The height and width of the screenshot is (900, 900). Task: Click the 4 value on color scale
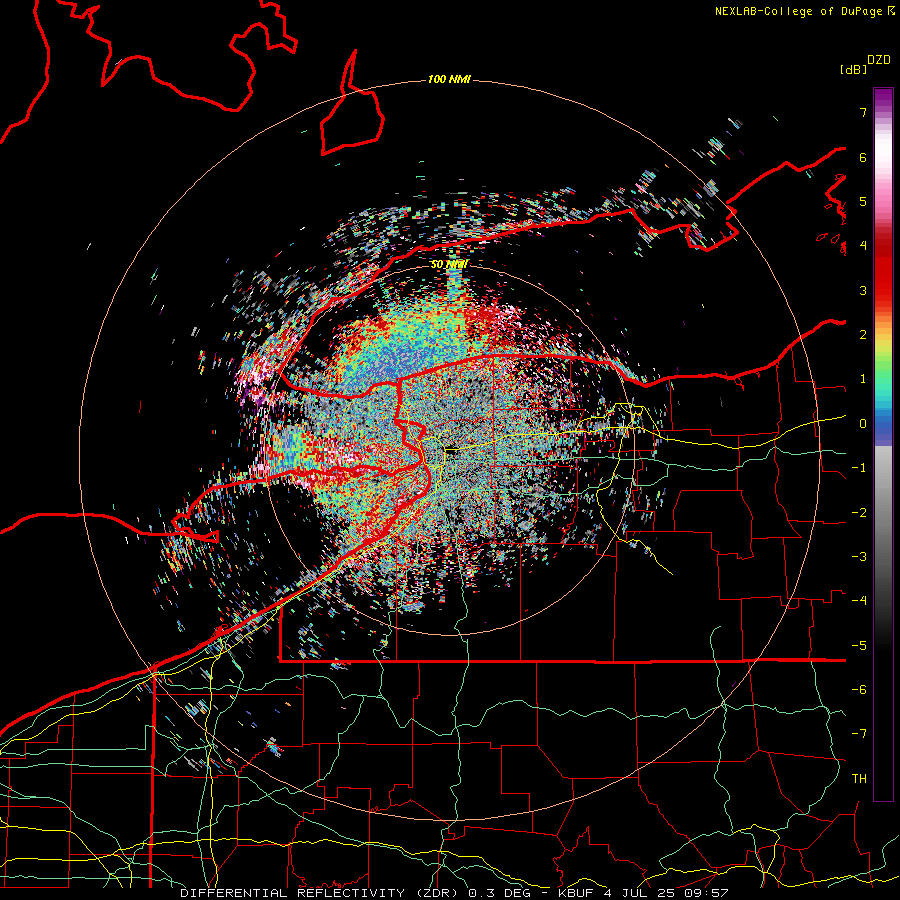[x=863, y=245]
